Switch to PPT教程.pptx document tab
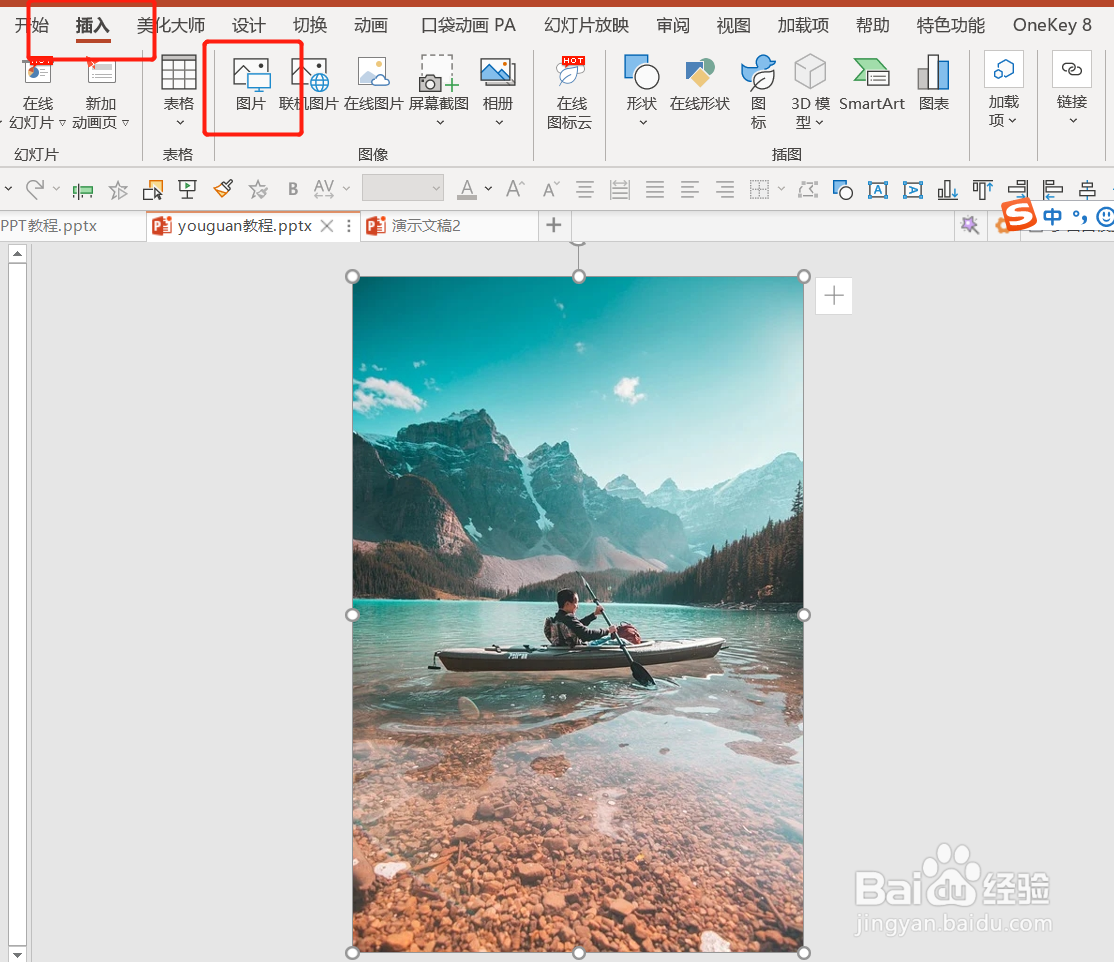1114x962 pixels. 71,226
